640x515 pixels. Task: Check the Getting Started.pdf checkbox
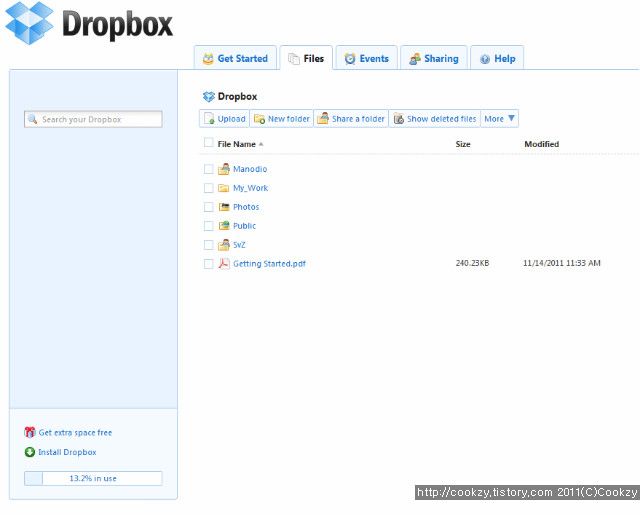click(209, 264)
